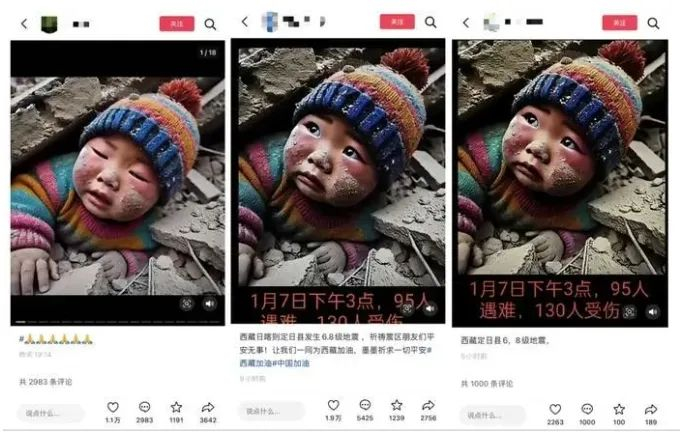Viewport: 682px width, 436px height.
Task: Share the left post with 3642 shares
Action: 208,407
